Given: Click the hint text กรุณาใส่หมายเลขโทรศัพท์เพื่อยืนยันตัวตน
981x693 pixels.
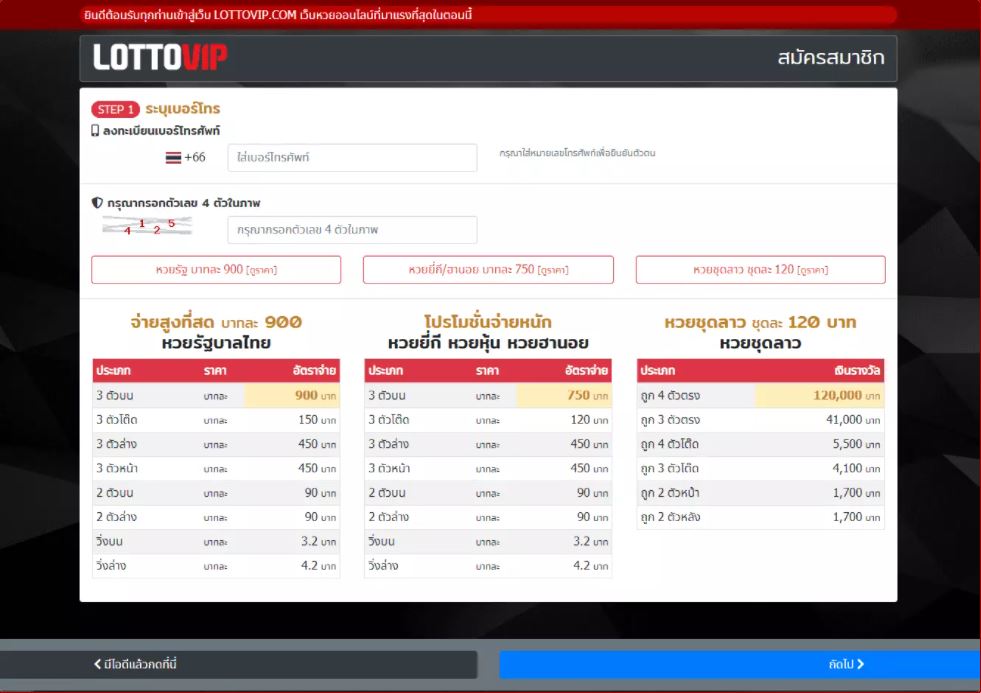Looking at the screenshot, I should 577,153.
